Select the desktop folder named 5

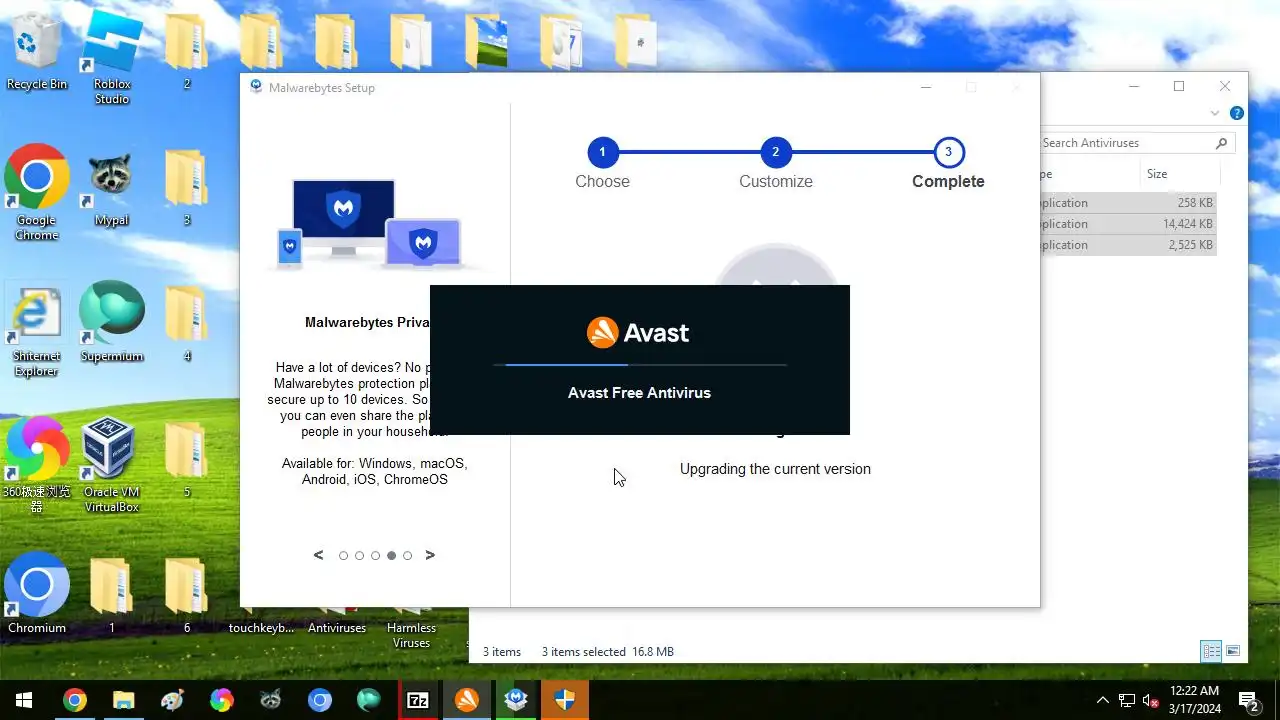pyautogui.click(x=186, y=458)
